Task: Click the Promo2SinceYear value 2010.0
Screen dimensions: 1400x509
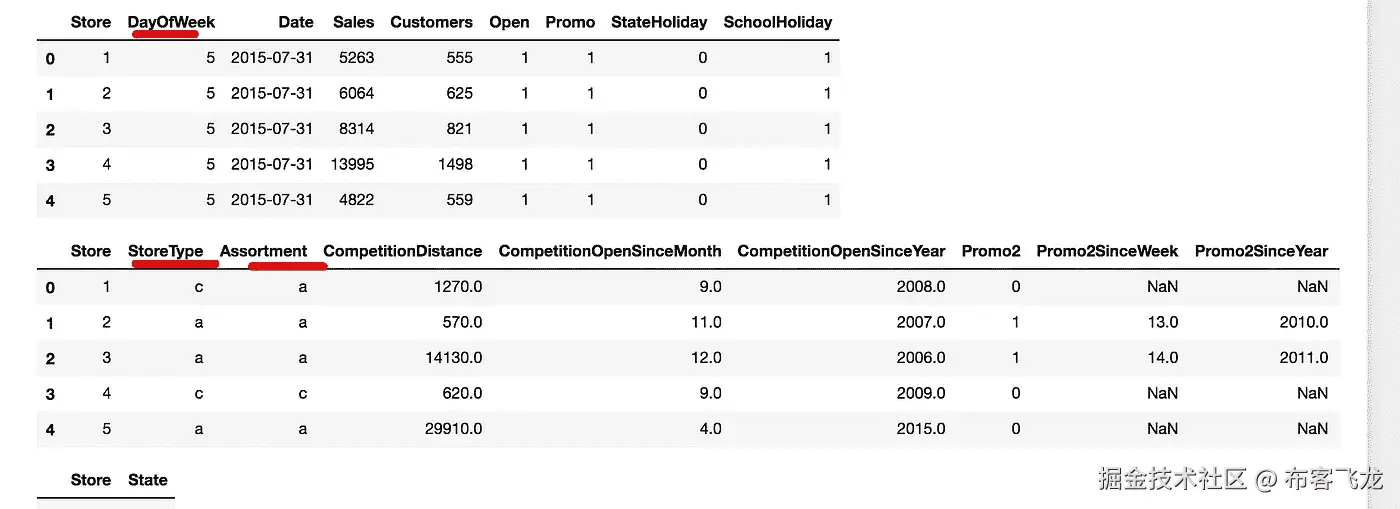Action: coord(1303,322)
